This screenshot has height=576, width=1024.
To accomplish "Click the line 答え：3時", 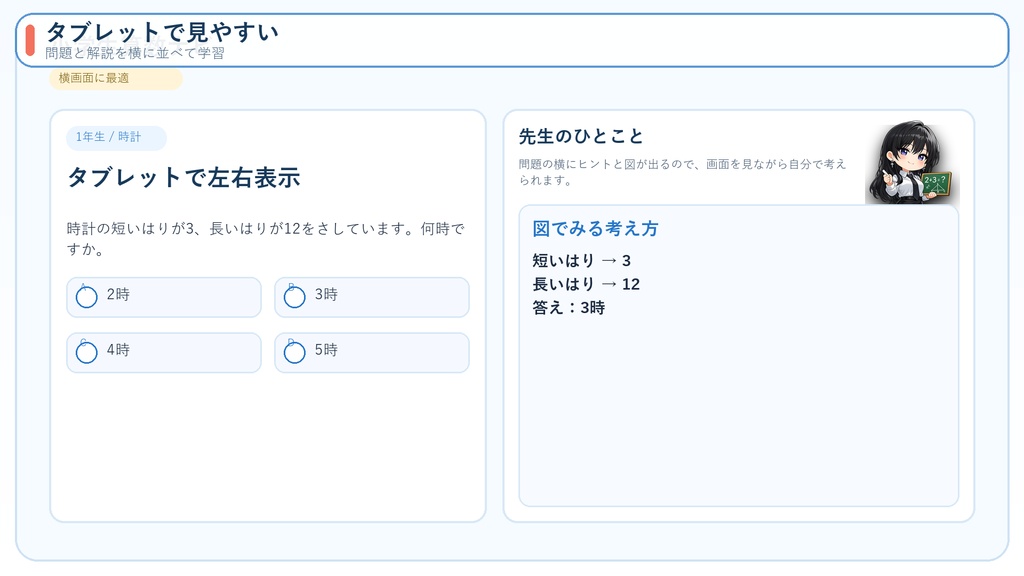I will coord(568,308).
